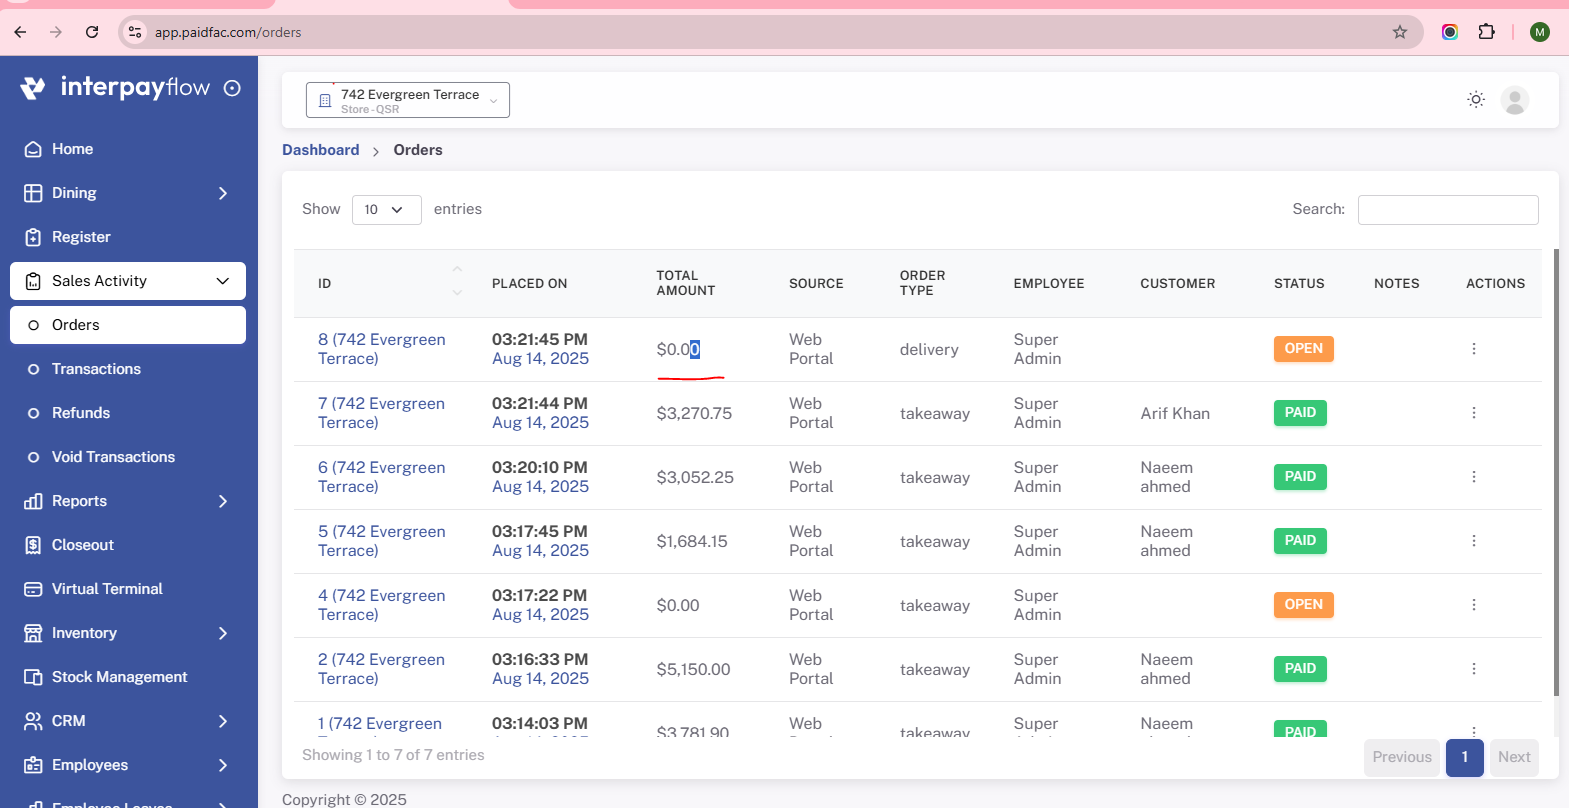Click the Virtual Terminal card icon
The image size is (1569, 808).
click(x=33, y=589)
